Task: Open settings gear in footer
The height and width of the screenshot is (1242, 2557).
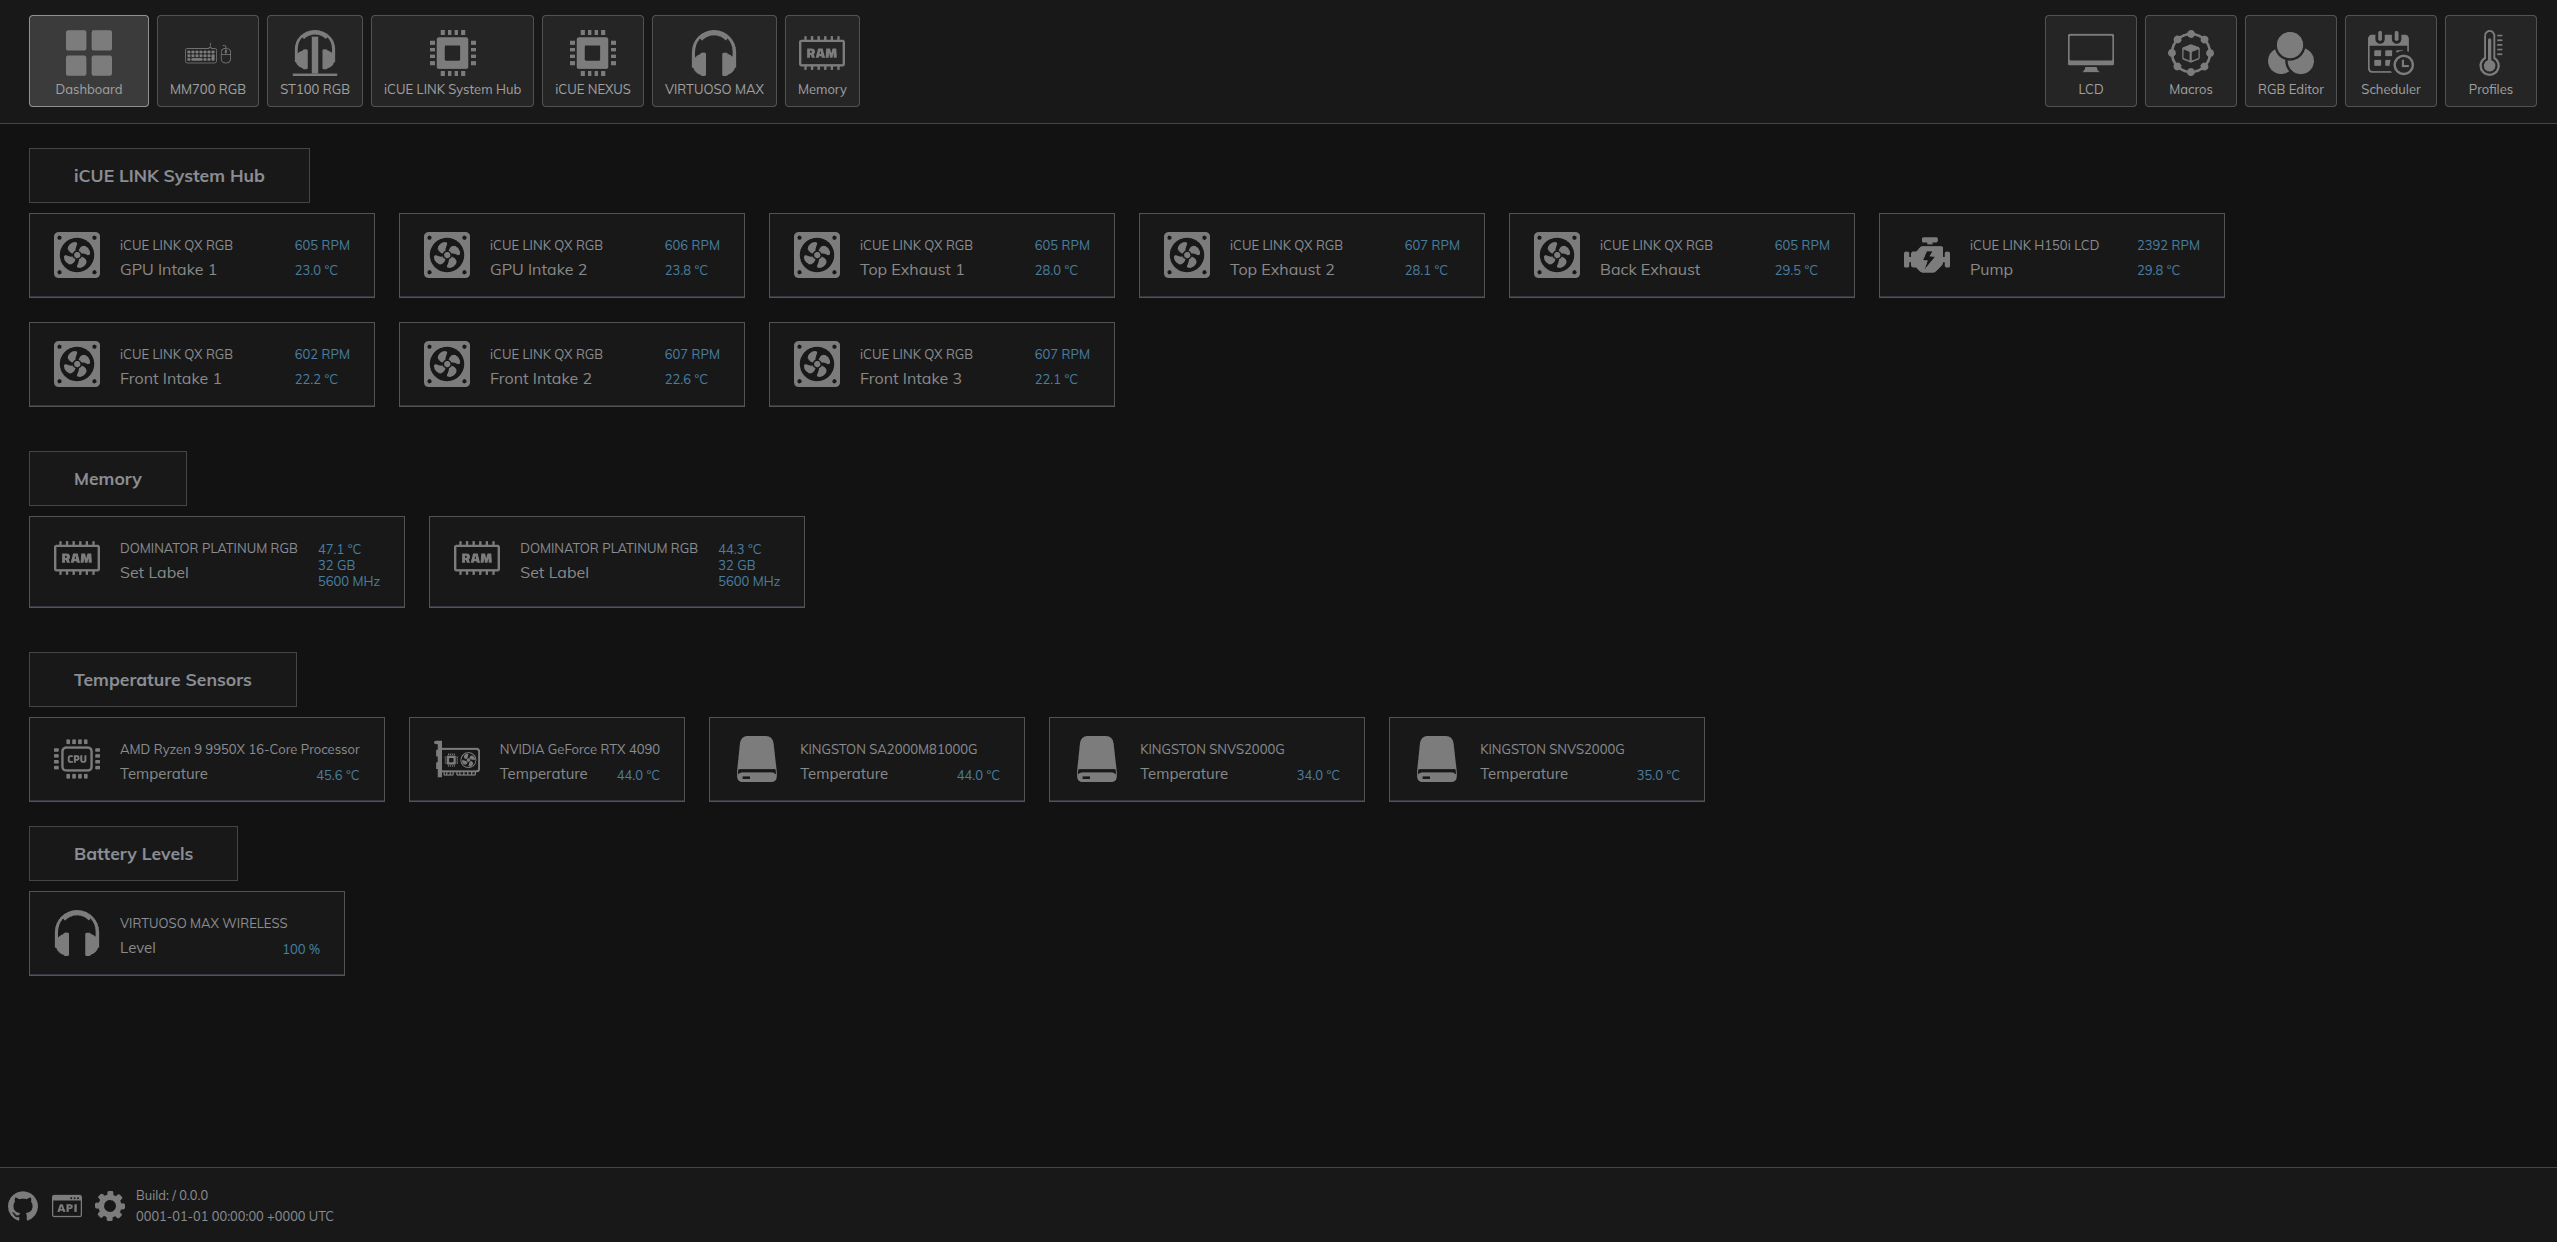Action: [x=110, y=1206]
